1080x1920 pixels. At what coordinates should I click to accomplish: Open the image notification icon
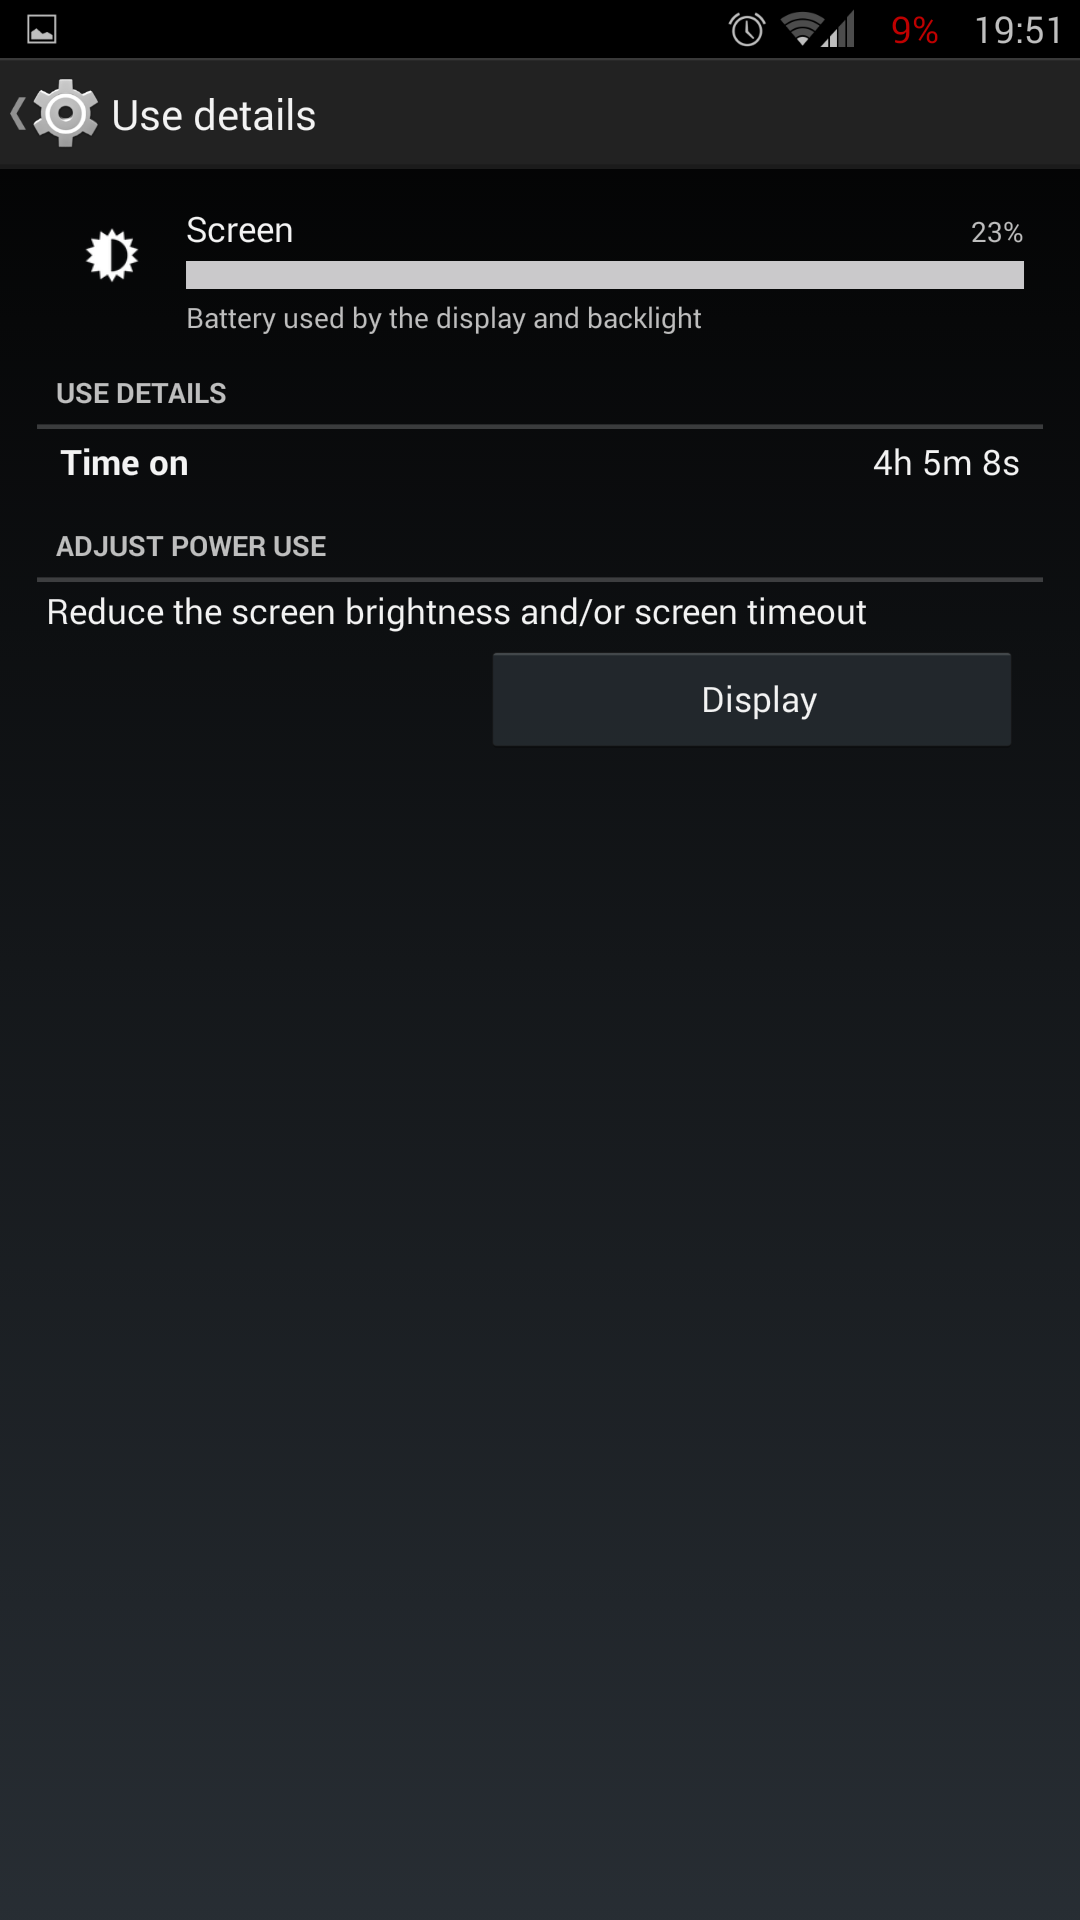[42, 30]
